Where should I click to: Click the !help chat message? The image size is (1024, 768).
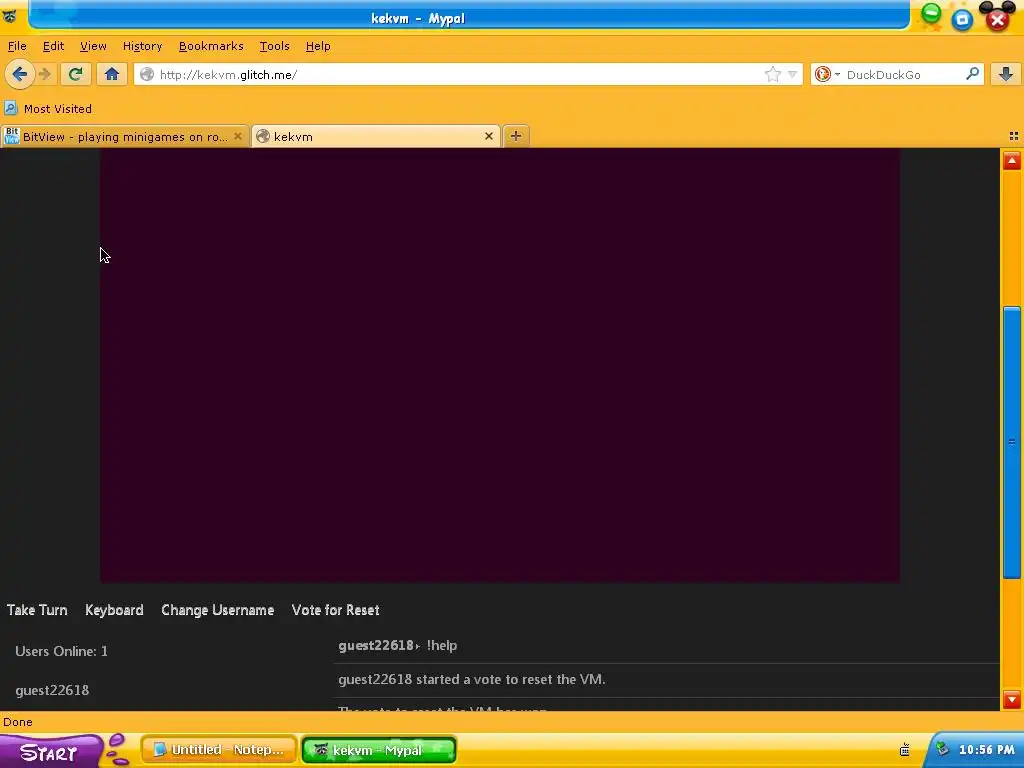pyautogui.click(x=442, y=645)
